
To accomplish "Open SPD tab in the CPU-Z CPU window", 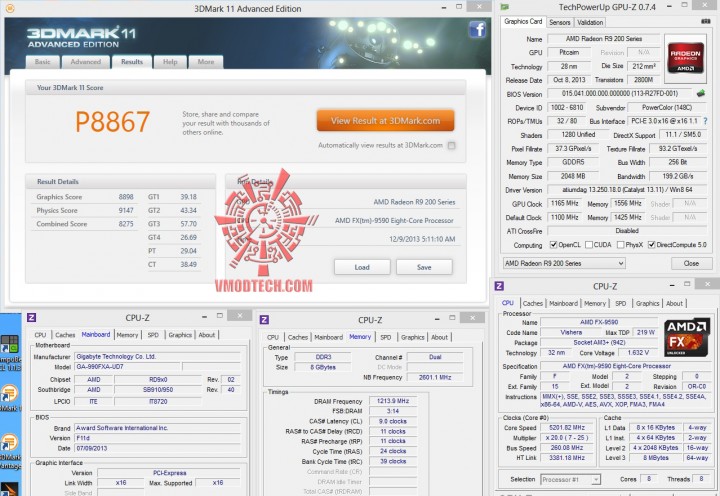I will pos(620,303).
